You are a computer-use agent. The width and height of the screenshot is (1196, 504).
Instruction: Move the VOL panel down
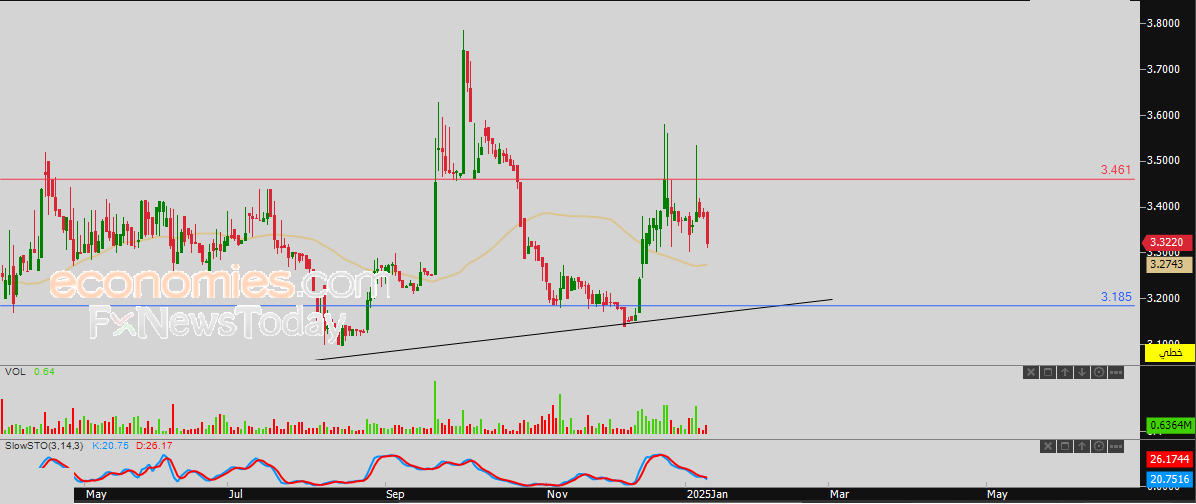click(x=1082, y=372)
